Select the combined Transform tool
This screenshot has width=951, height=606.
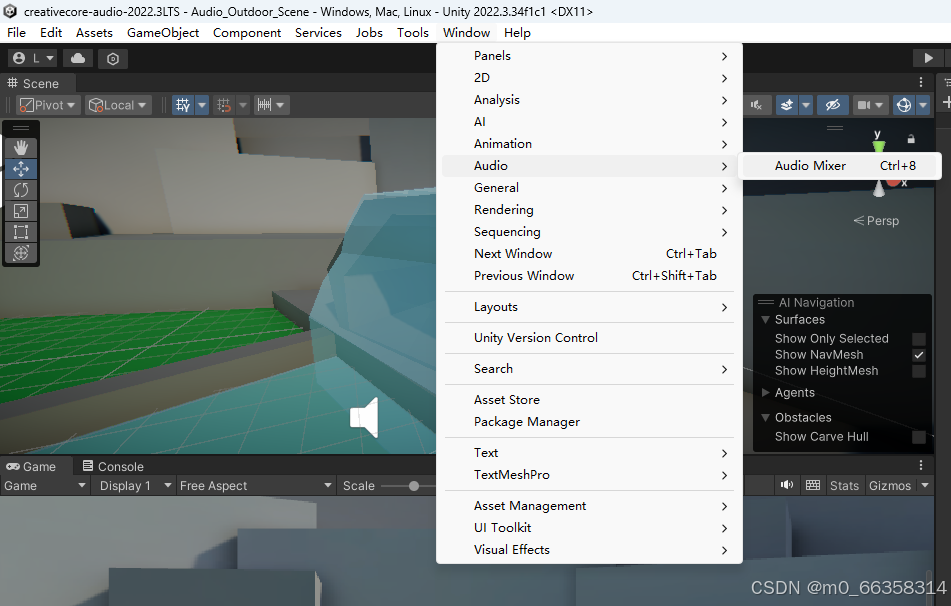pos(21,253)
